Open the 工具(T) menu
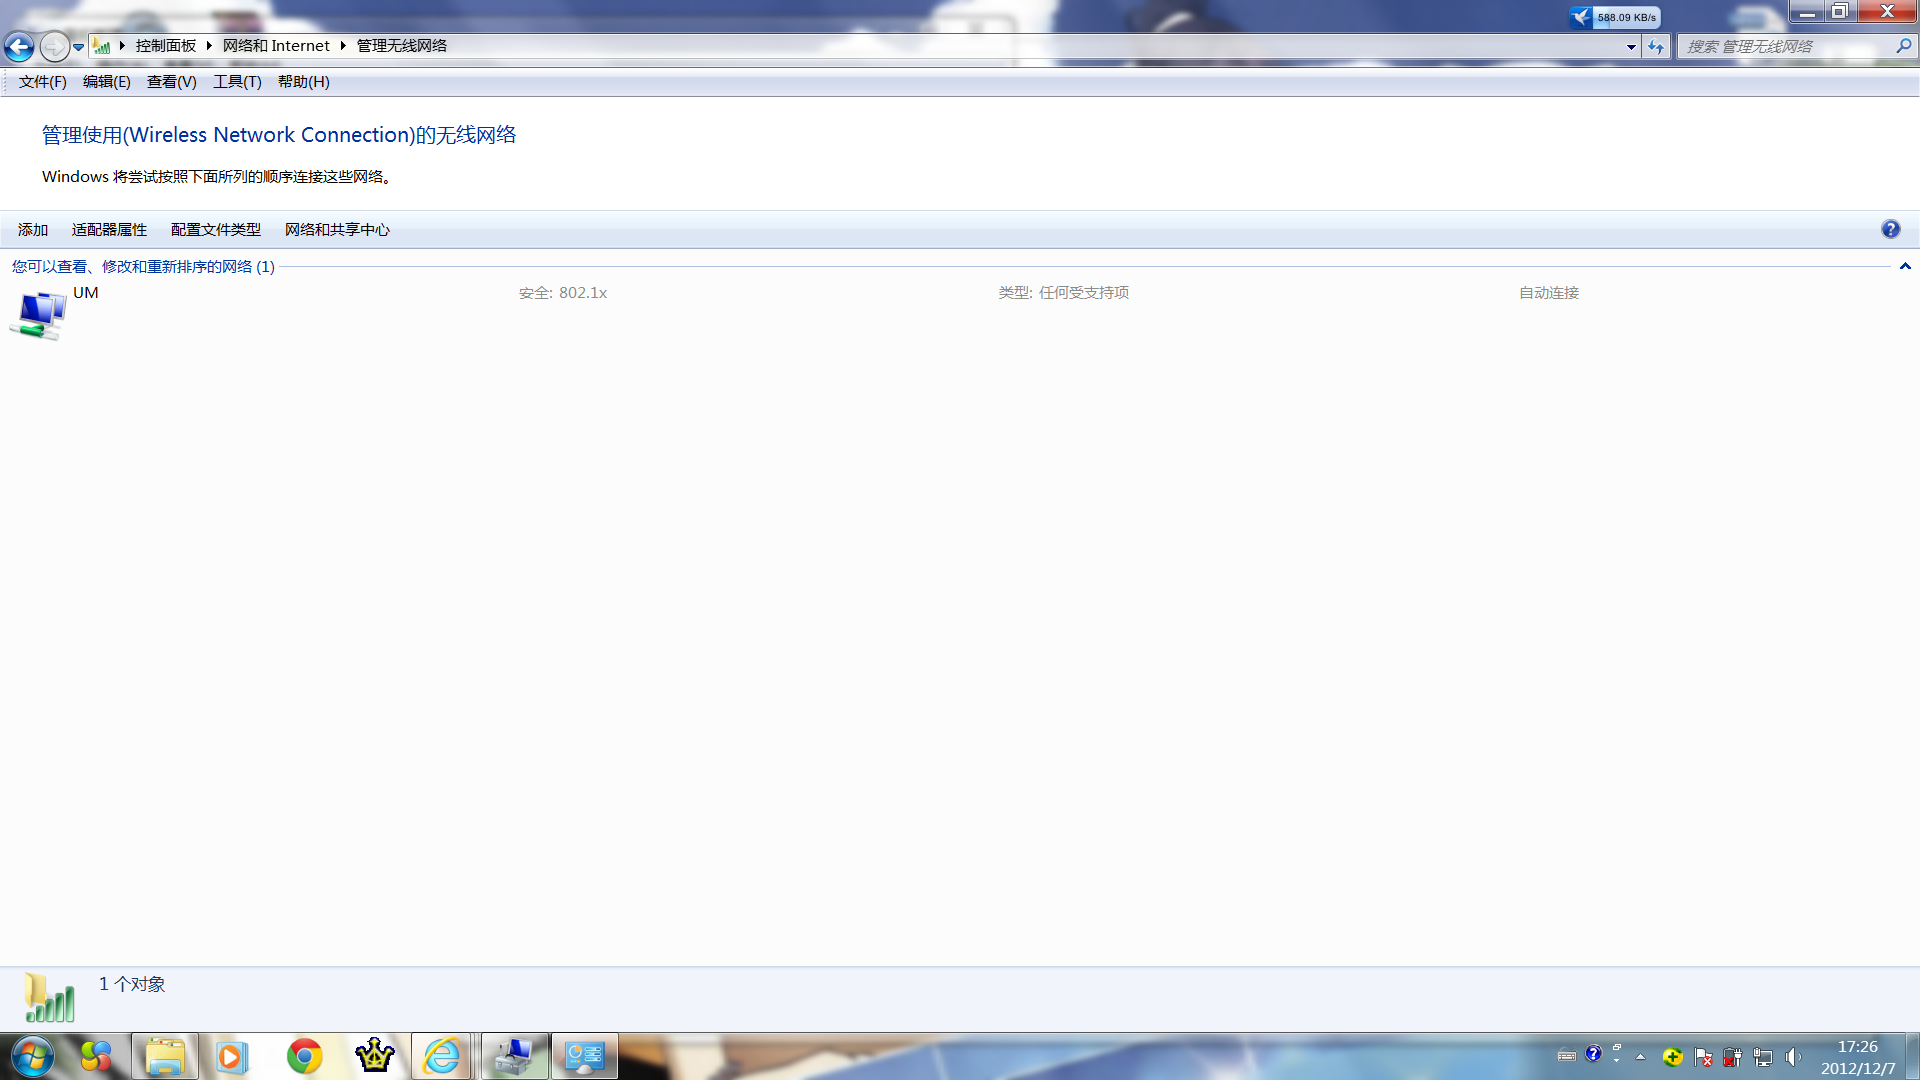Screen dimensions: 1920x1080 click(237, 82)
